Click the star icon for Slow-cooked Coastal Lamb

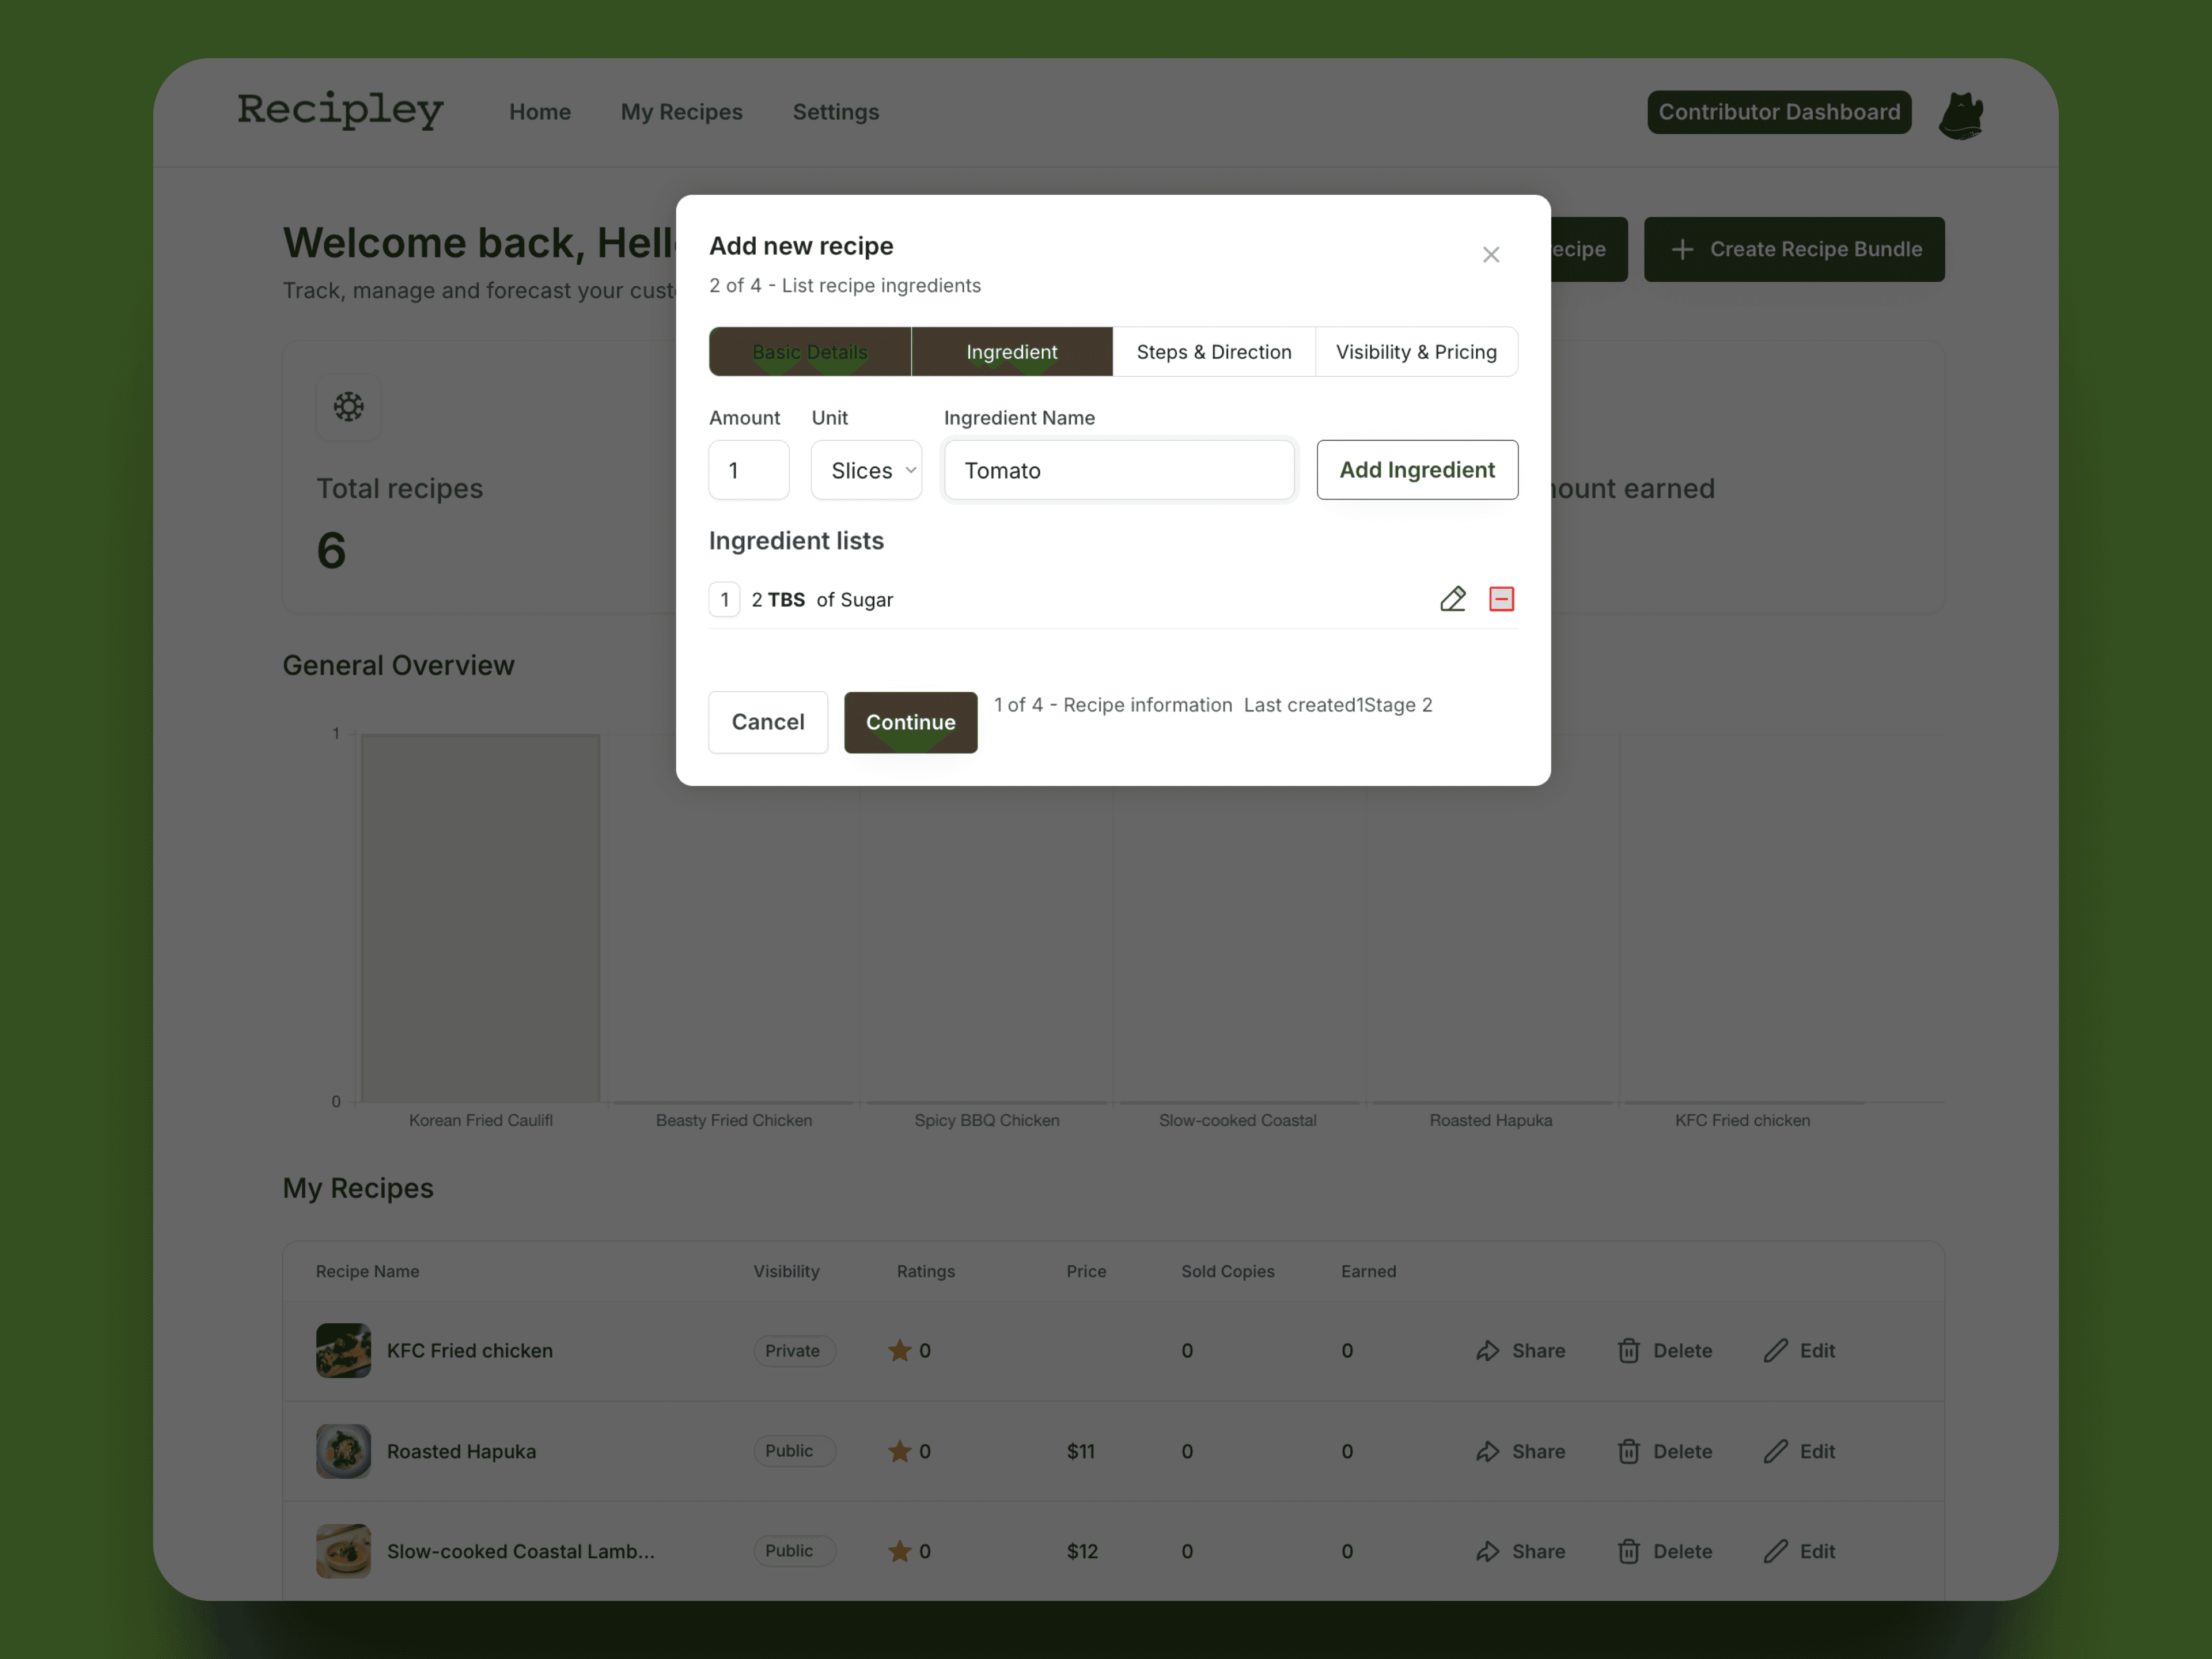[x=899, y=1551]
